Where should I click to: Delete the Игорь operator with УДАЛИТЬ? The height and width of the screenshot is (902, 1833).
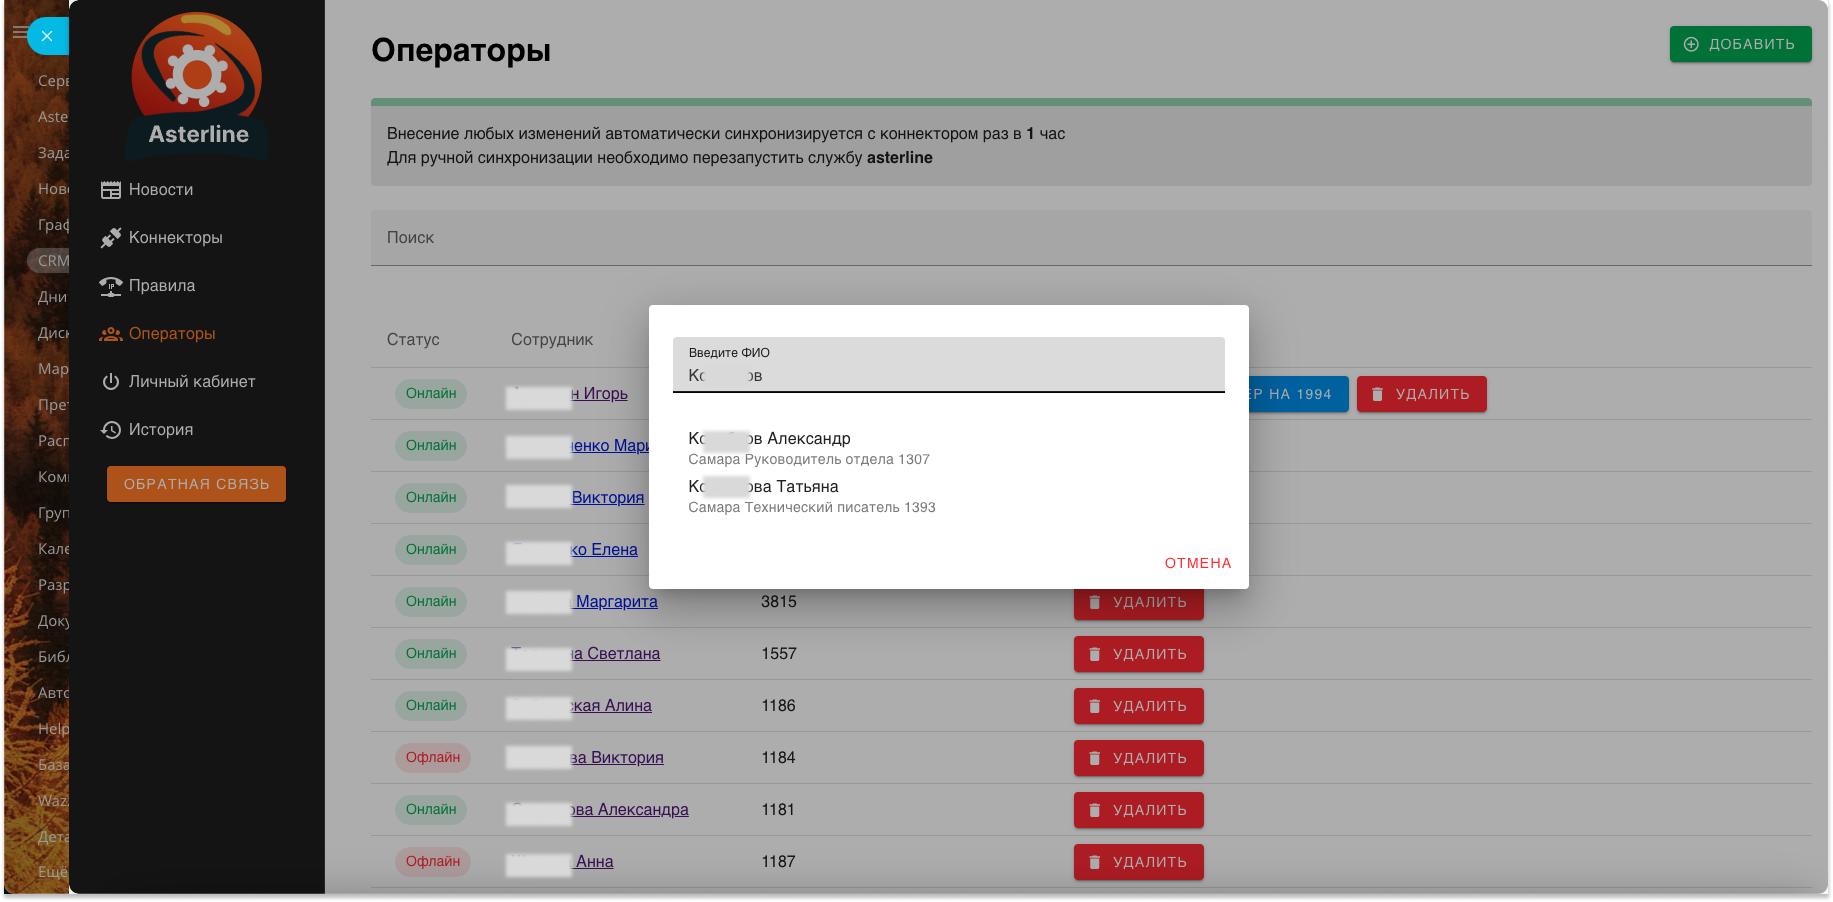(x=1421, y=394)
